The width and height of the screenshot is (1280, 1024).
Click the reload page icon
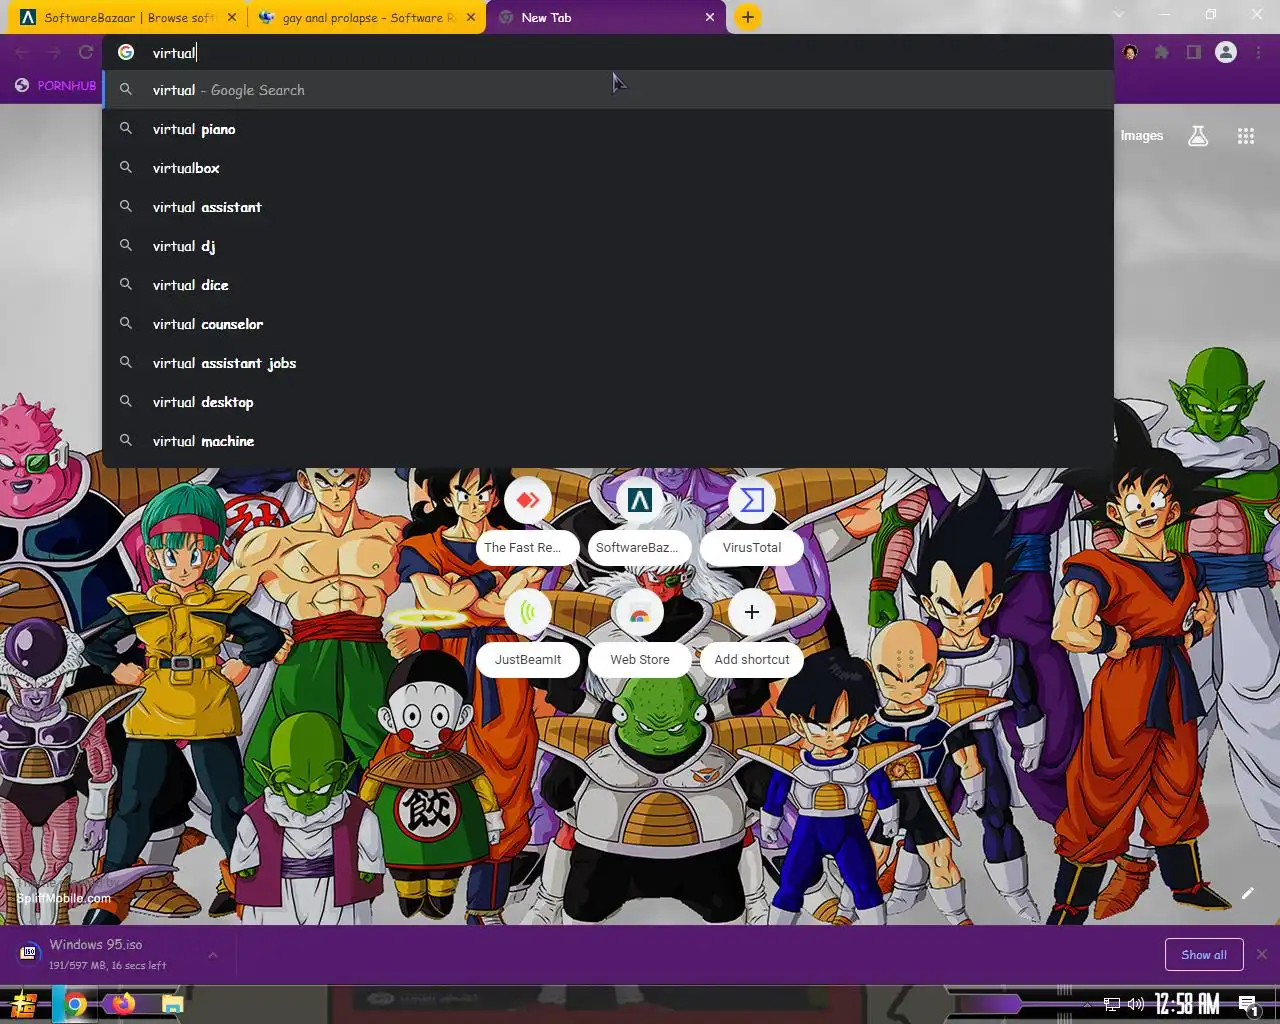coord(86,53)
